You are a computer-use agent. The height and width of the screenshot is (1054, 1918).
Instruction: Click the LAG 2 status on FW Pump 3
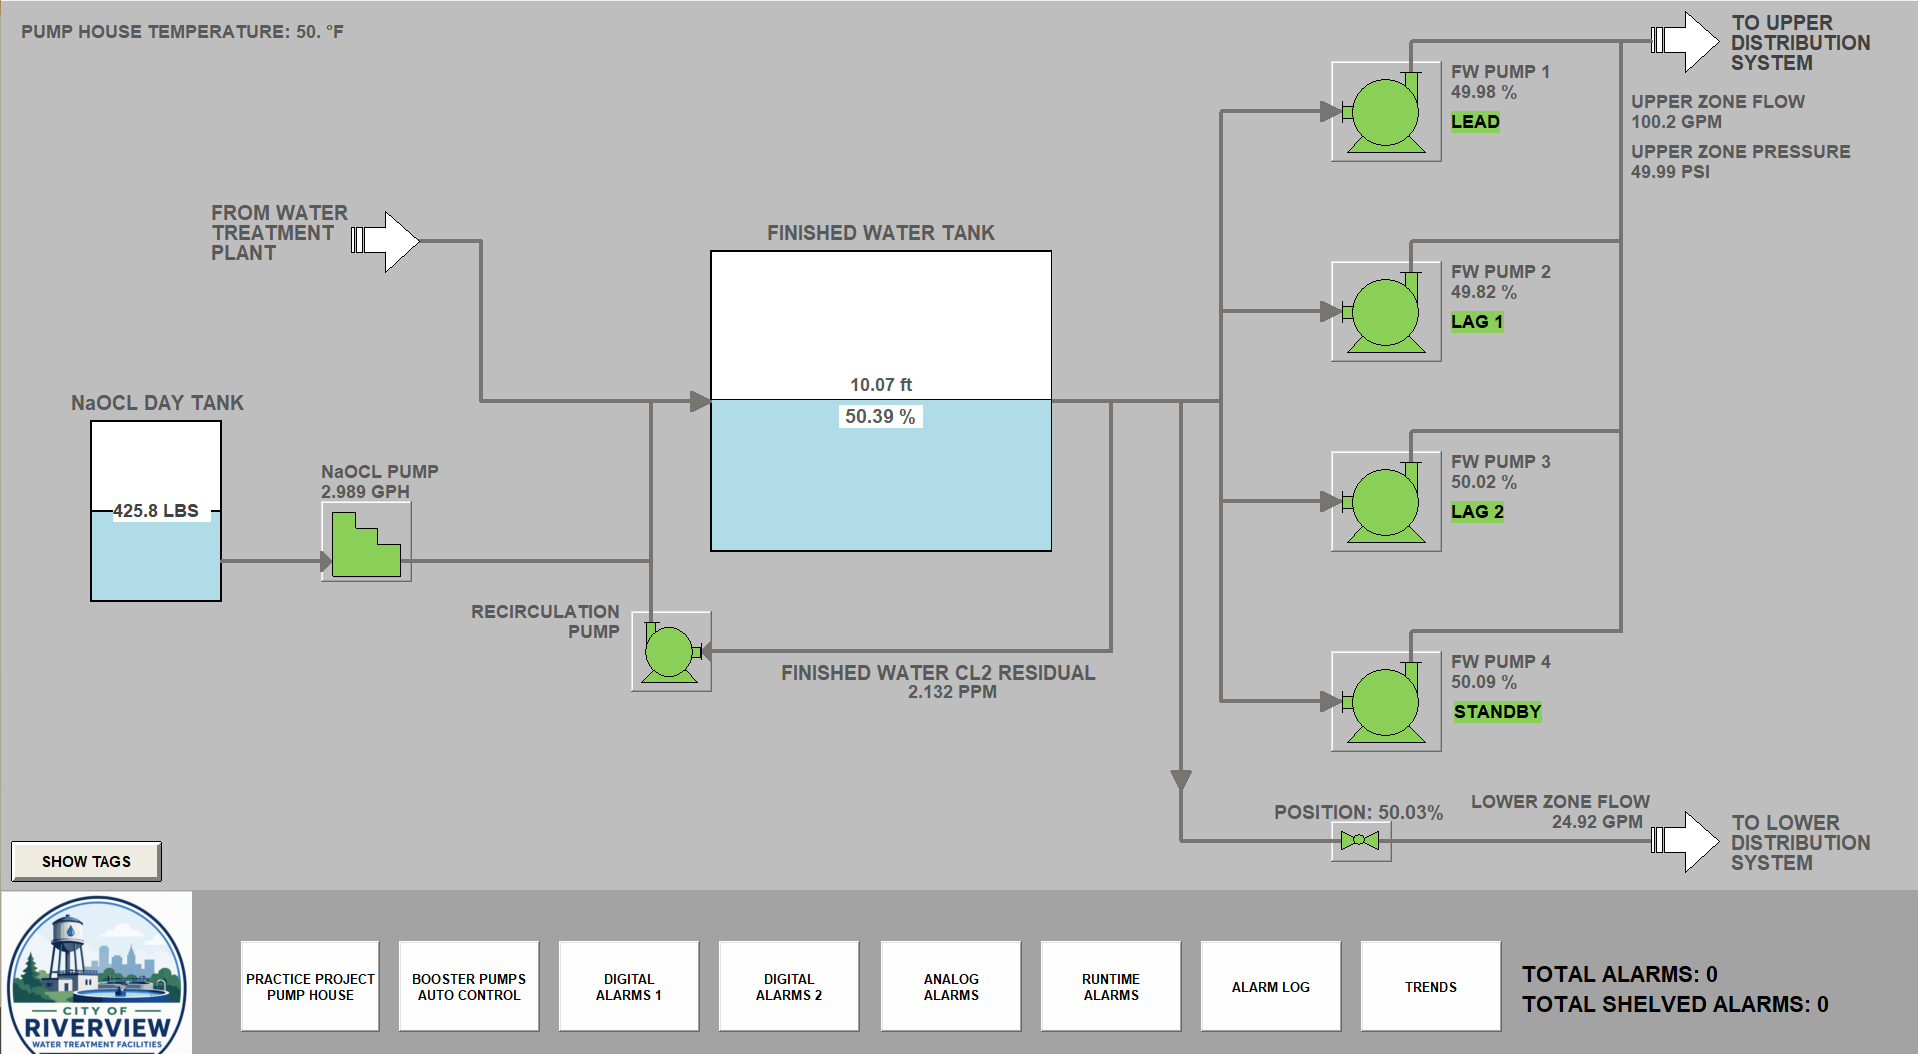click(1477, 512)
